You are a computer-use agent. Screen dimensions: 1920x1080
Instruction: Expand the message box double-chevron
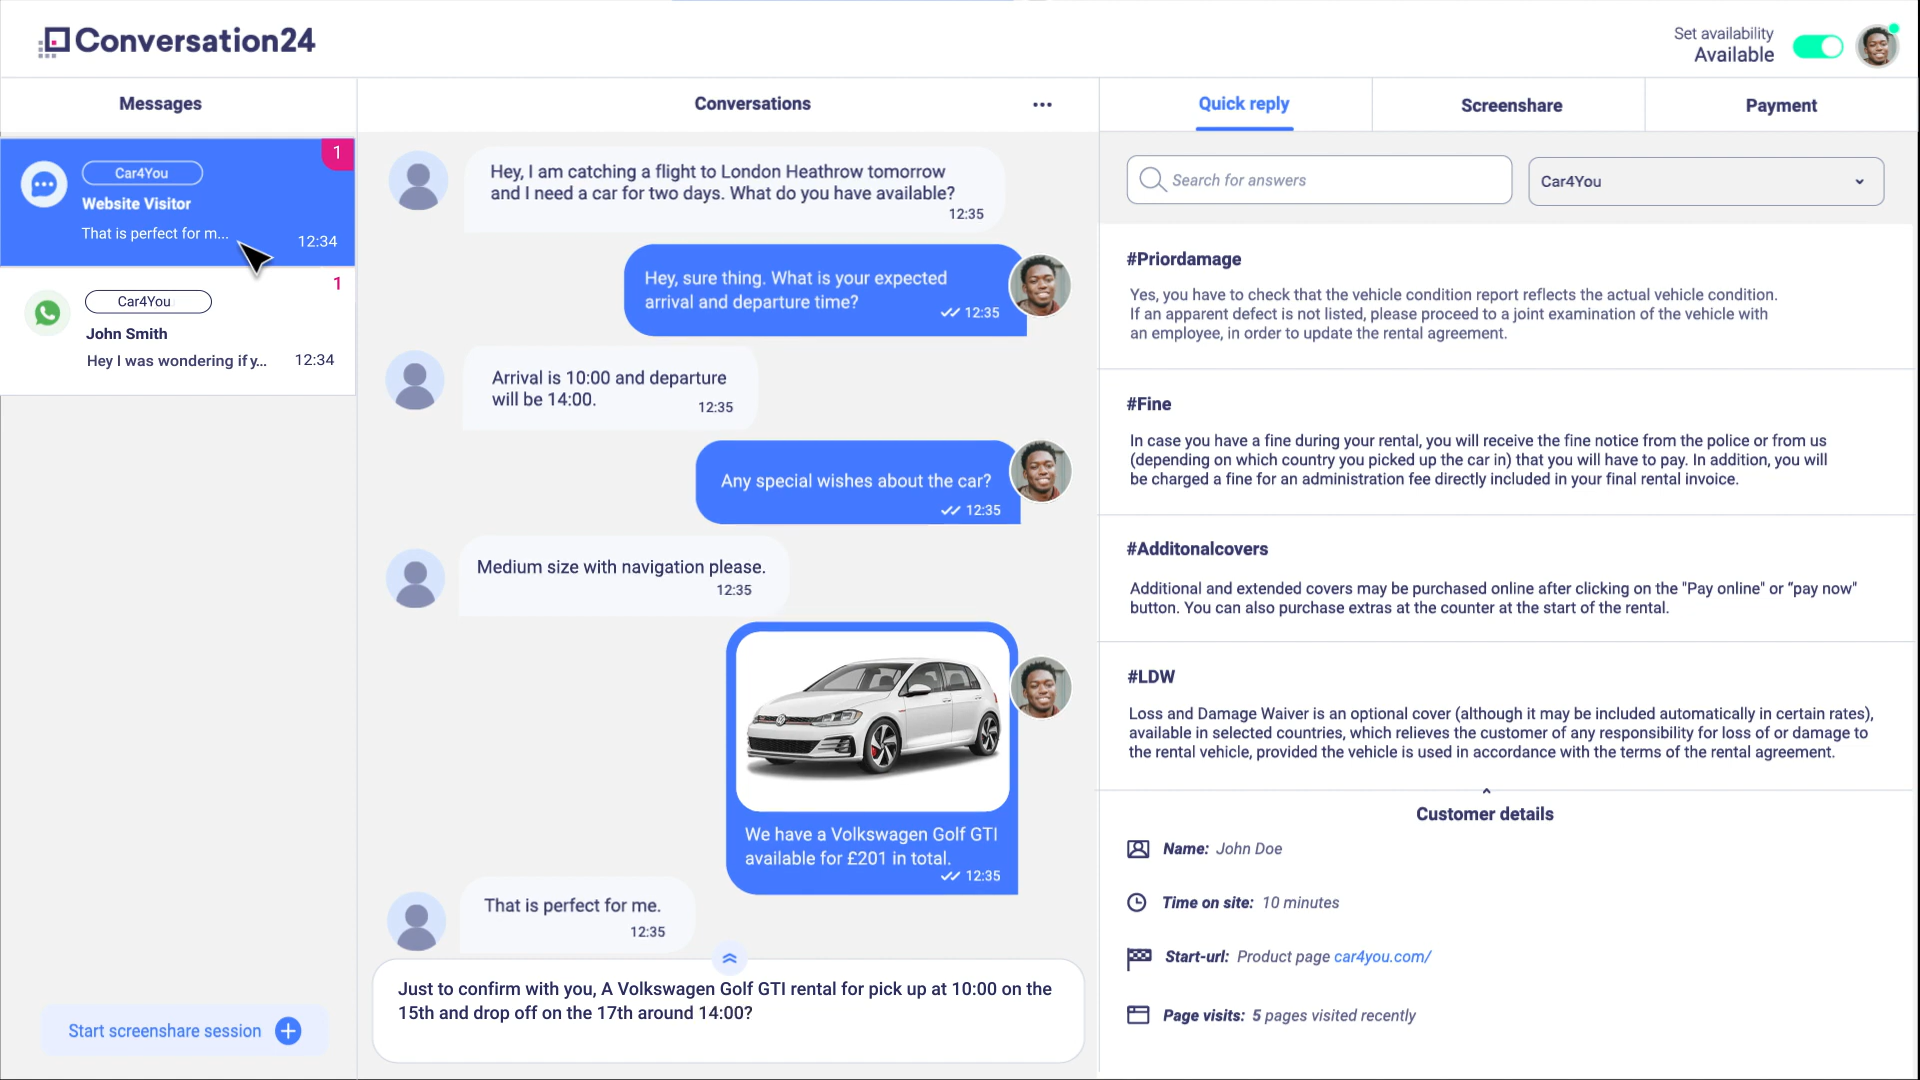729,959
